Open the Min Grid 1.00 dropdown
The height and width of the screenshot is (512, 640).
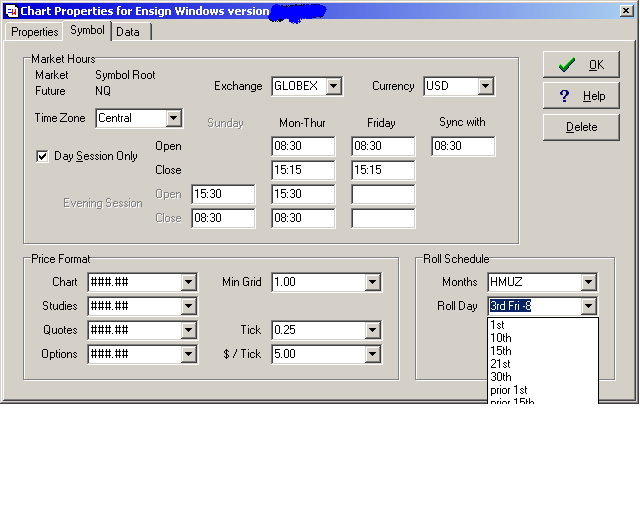[x=373, y=282]
